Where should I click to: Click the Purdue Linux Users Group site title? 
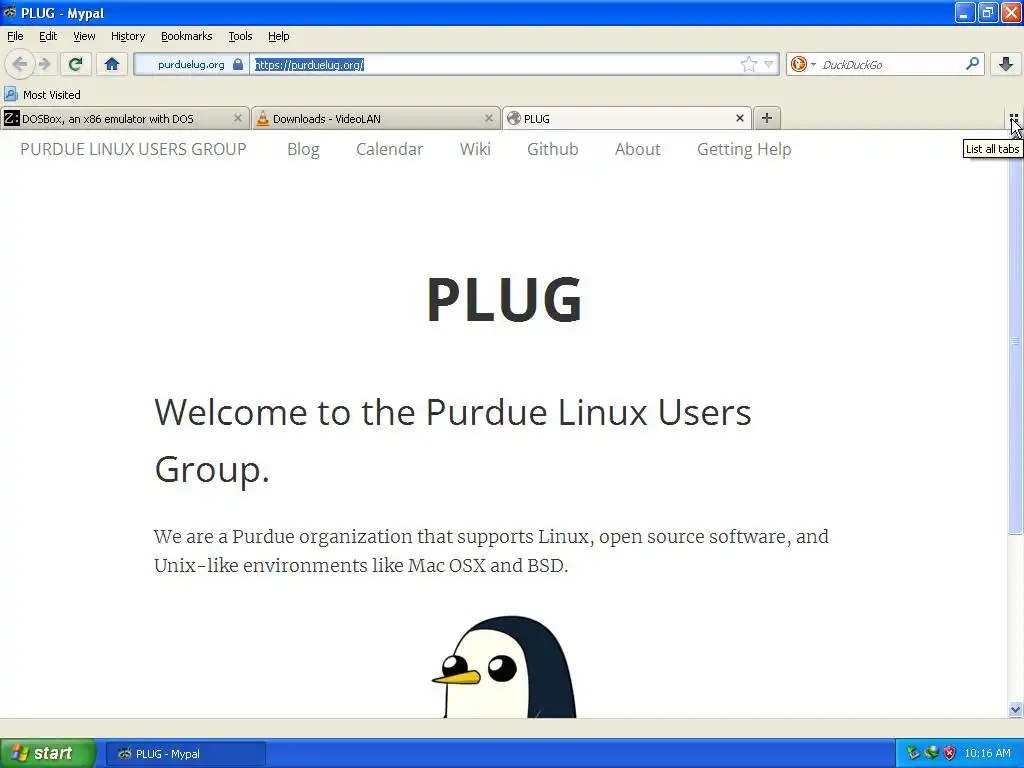click(133, 149)
